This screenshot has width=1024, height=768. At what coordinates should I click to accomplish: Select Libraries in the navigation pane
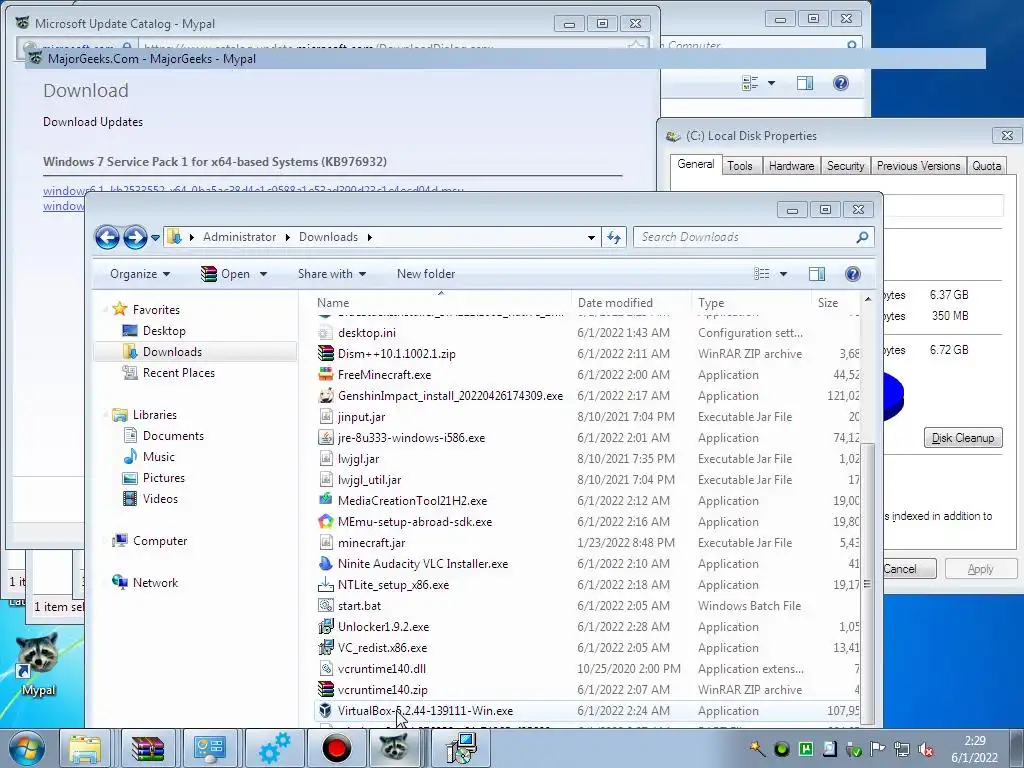(x=154, y=415)
